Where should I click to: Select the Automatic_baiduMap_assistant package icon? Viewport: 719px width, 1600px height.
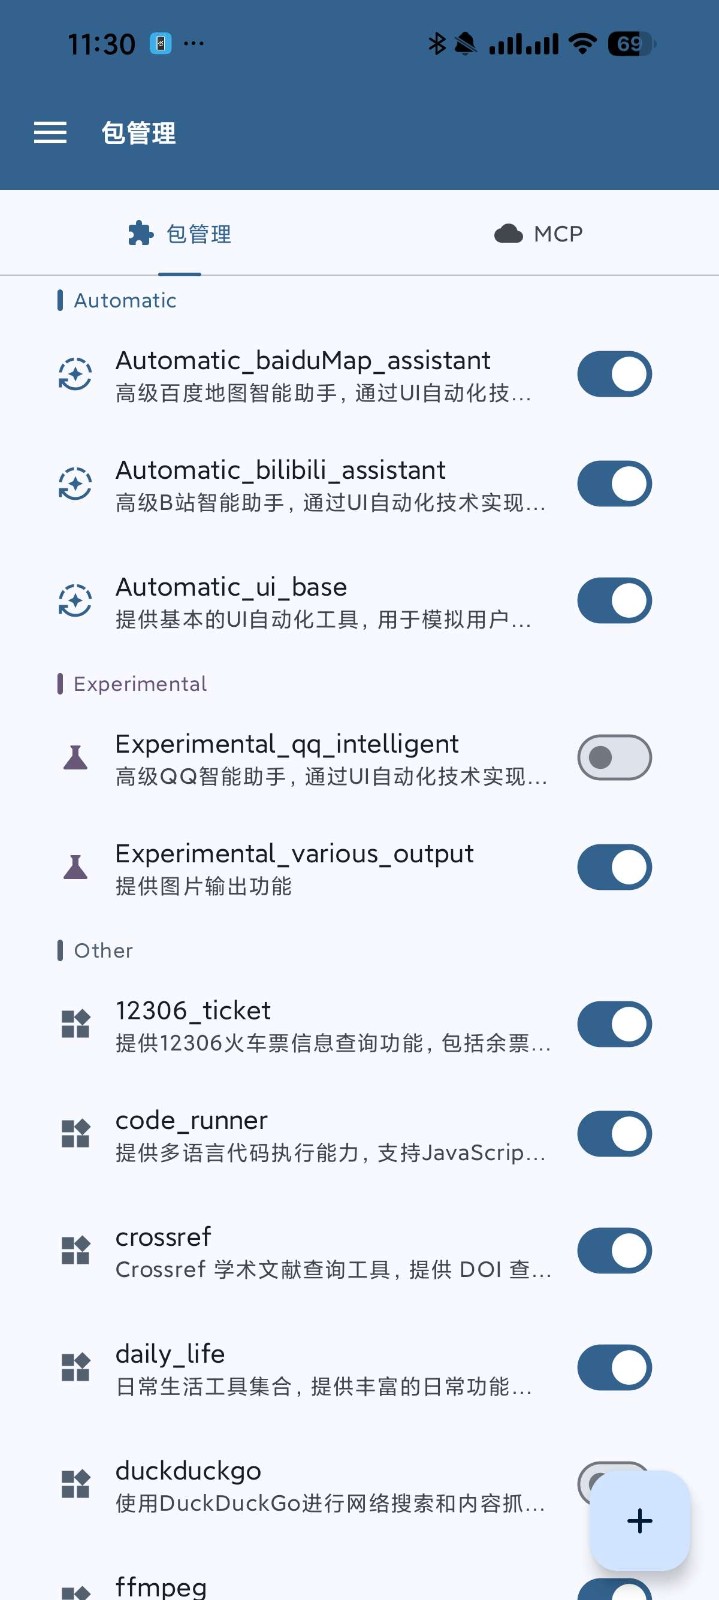(74, 374)
